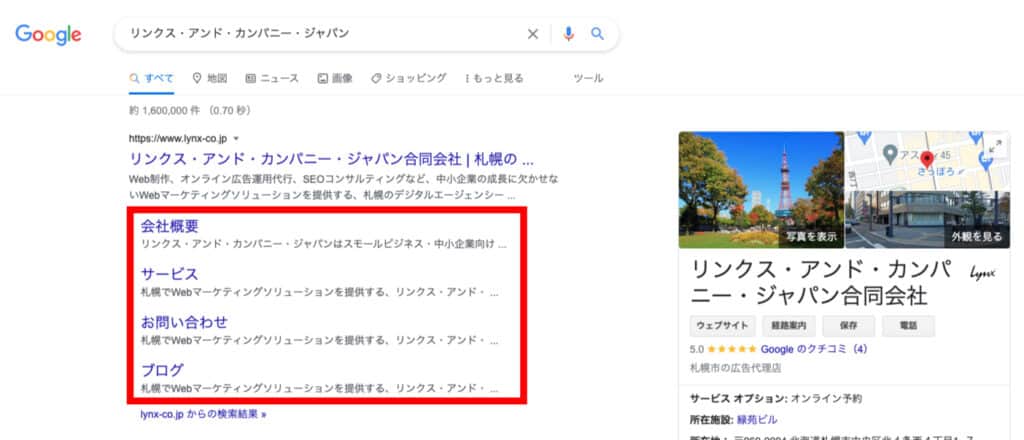Screen dimensions: 1024x440
Task: Click the five-star rating icons
Action: click(731, 349)
